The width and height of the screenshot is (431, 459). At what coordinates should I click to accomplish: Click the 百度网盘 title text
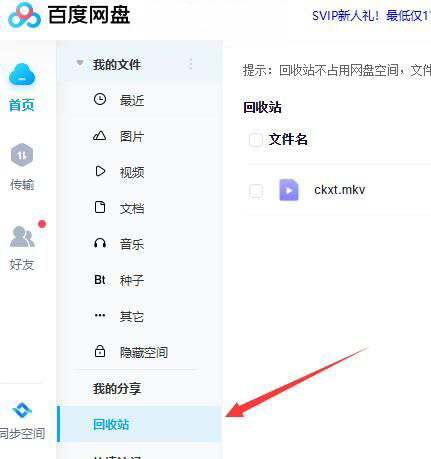(89, 15)
